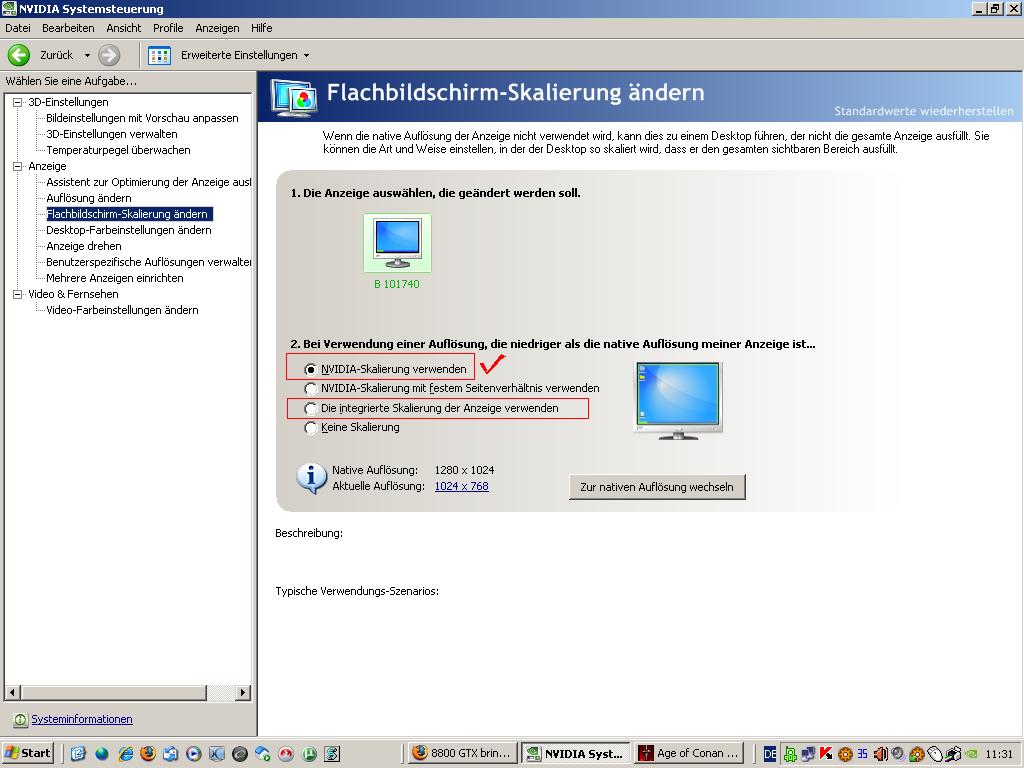Open 3D-Einstellungen verwalten
Image resolution: width=1024 pixels, height=768 pixels.
pyautogui.click(x=112, y=135)
